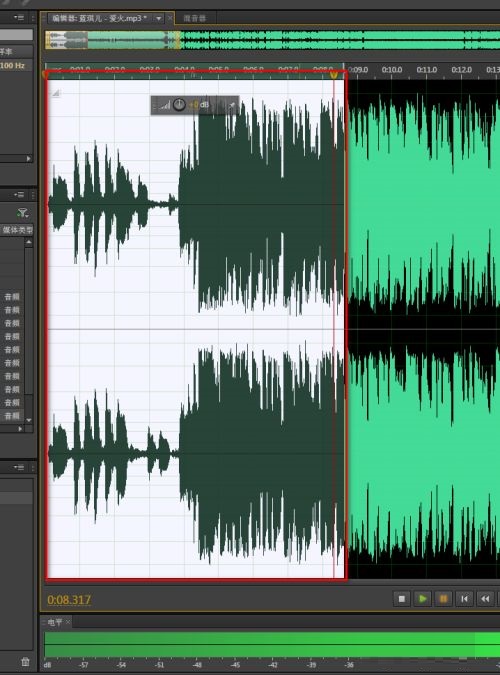500x675 pixels.
Task: Jump to previous marker with skip-back button
Action: point(464,599)
